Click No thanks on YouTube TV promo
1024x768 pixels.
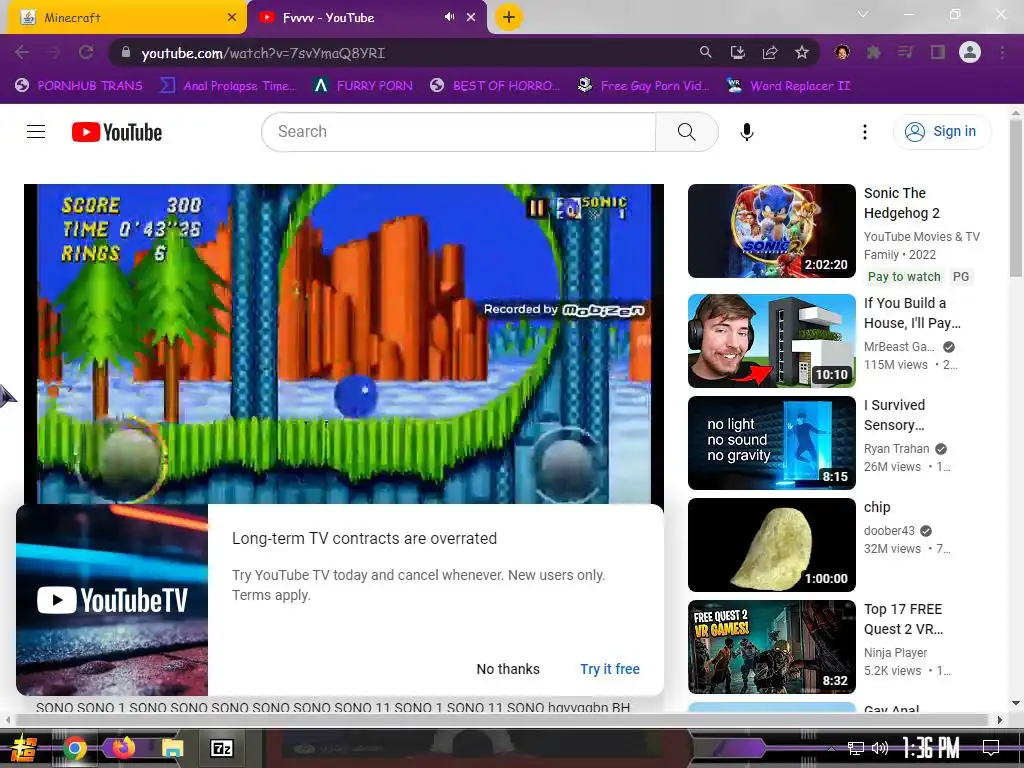point(508,669)
